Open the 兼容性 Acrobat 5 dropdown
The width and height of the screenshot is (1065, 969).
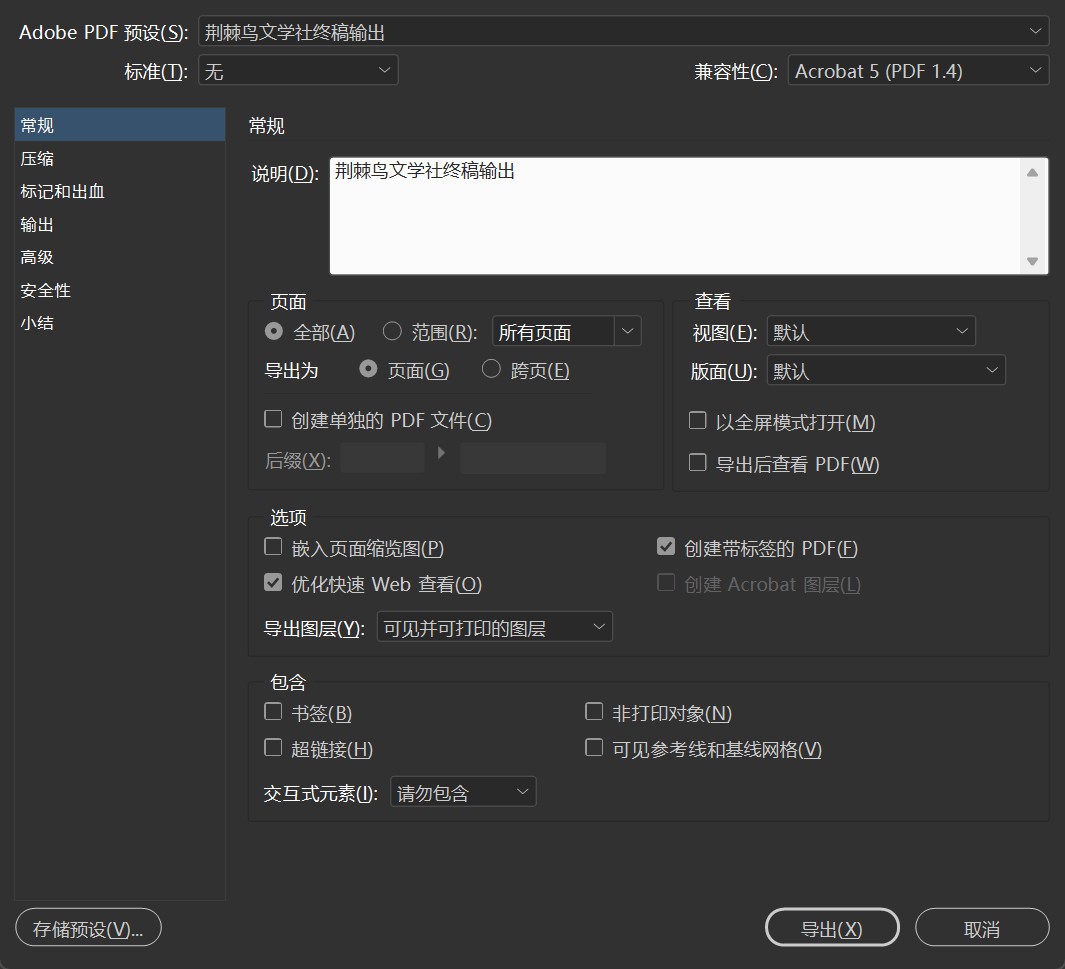917,70
